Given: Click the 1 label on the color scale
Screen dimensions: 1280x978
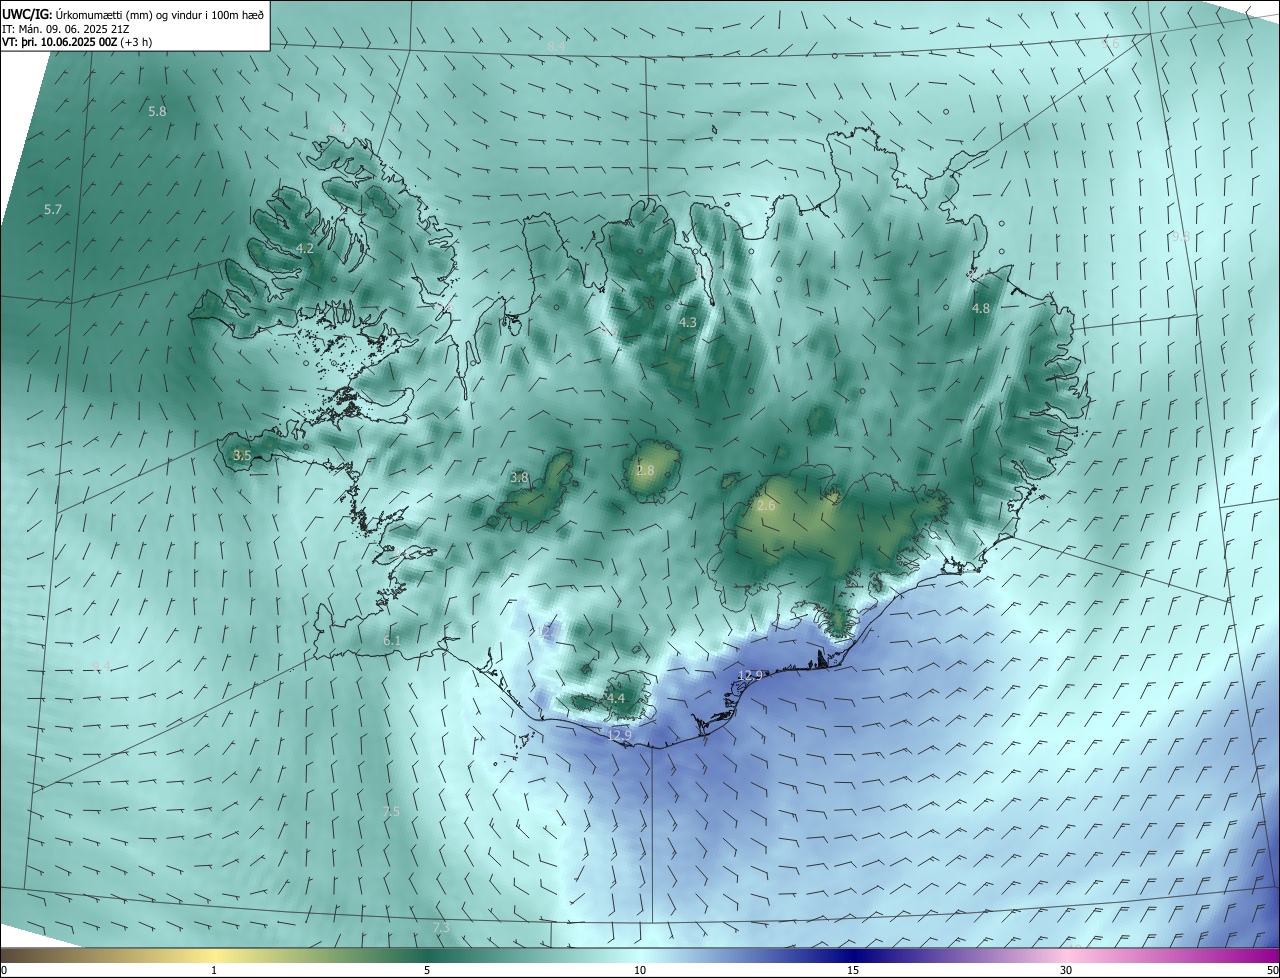Looking at the screenshot, I should tap(214, 971).
